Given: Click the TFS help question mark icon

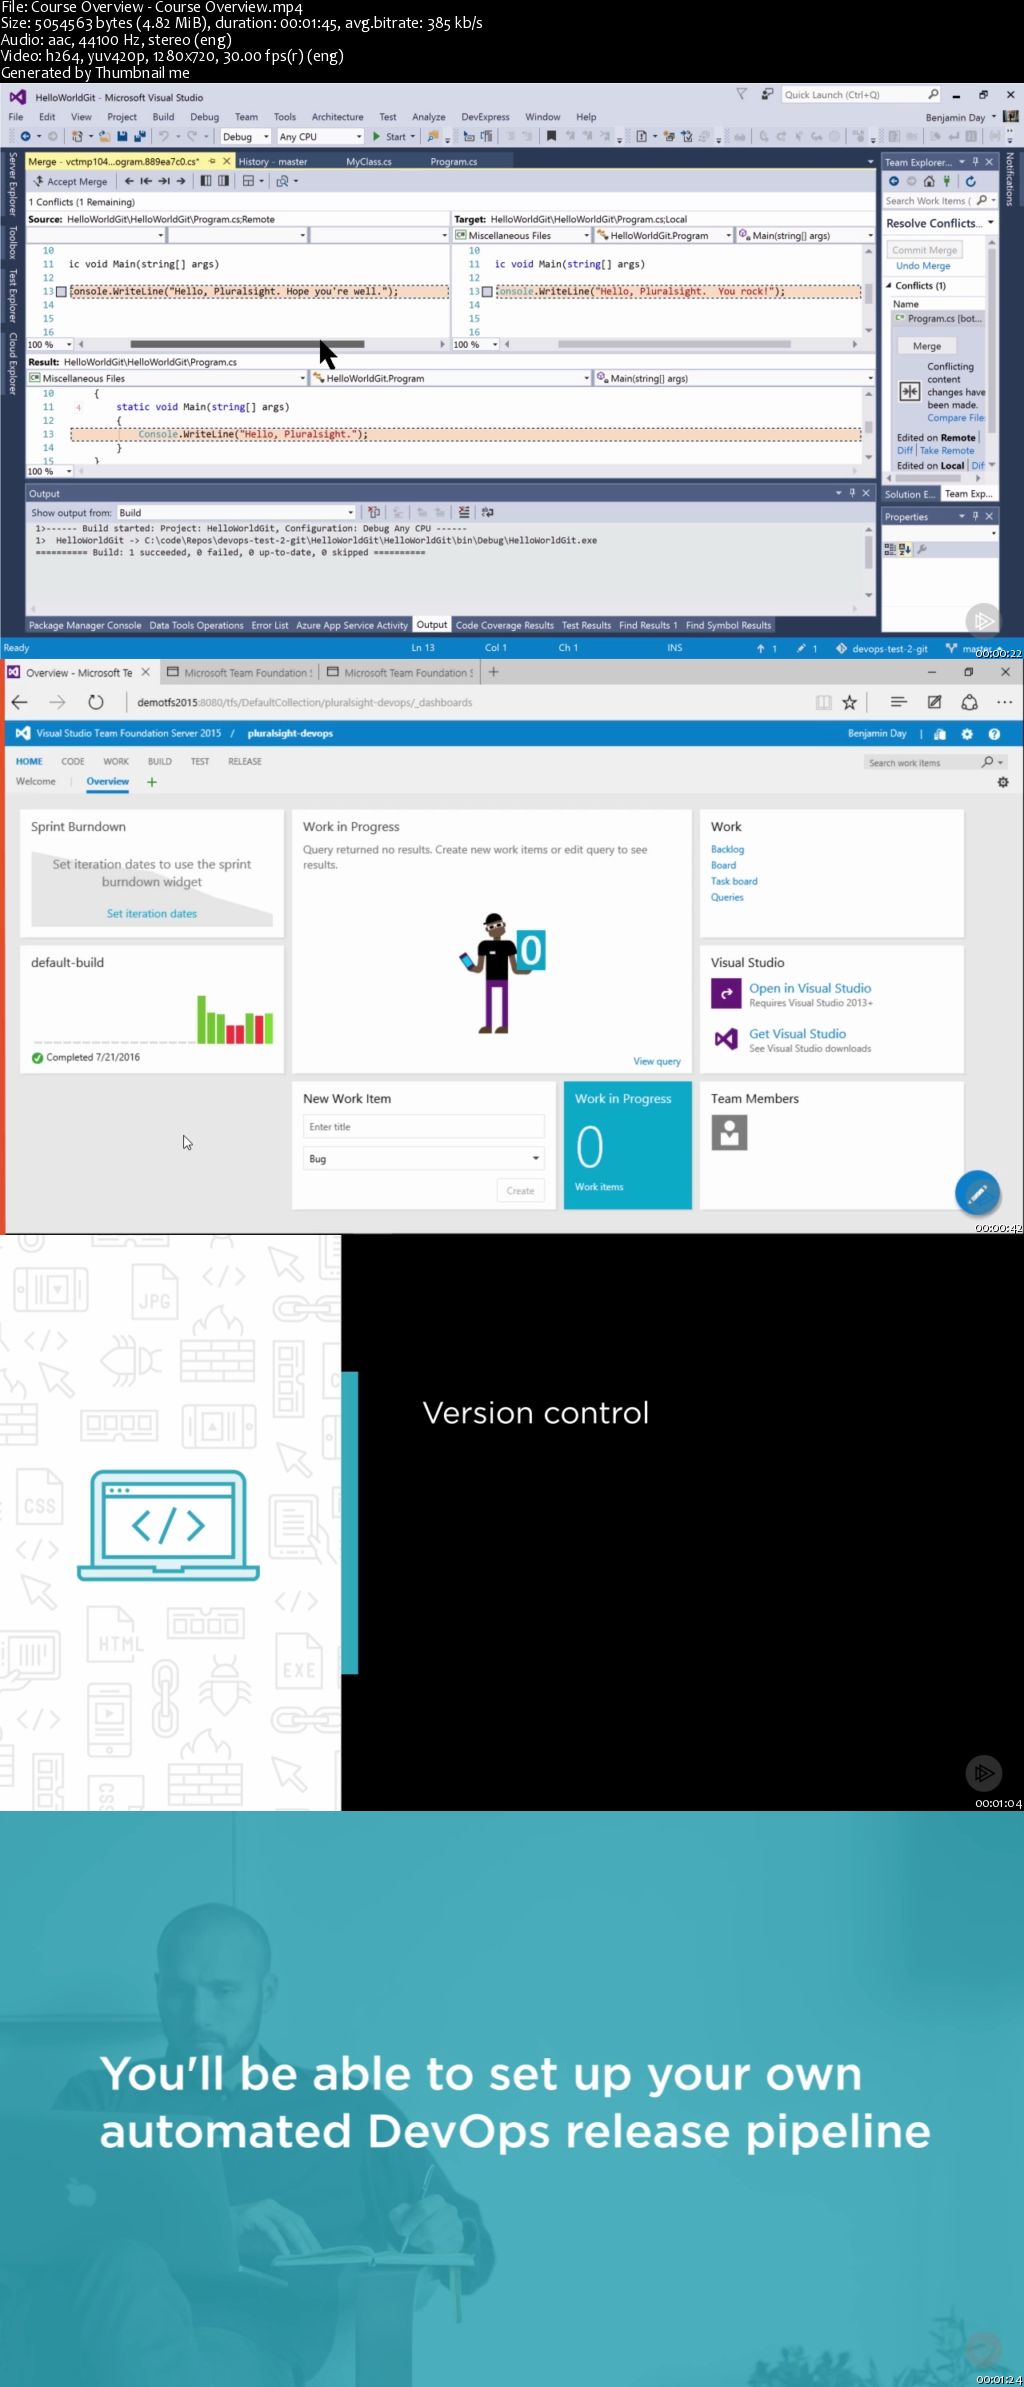Looking at the screenshot, I should 994,734.
